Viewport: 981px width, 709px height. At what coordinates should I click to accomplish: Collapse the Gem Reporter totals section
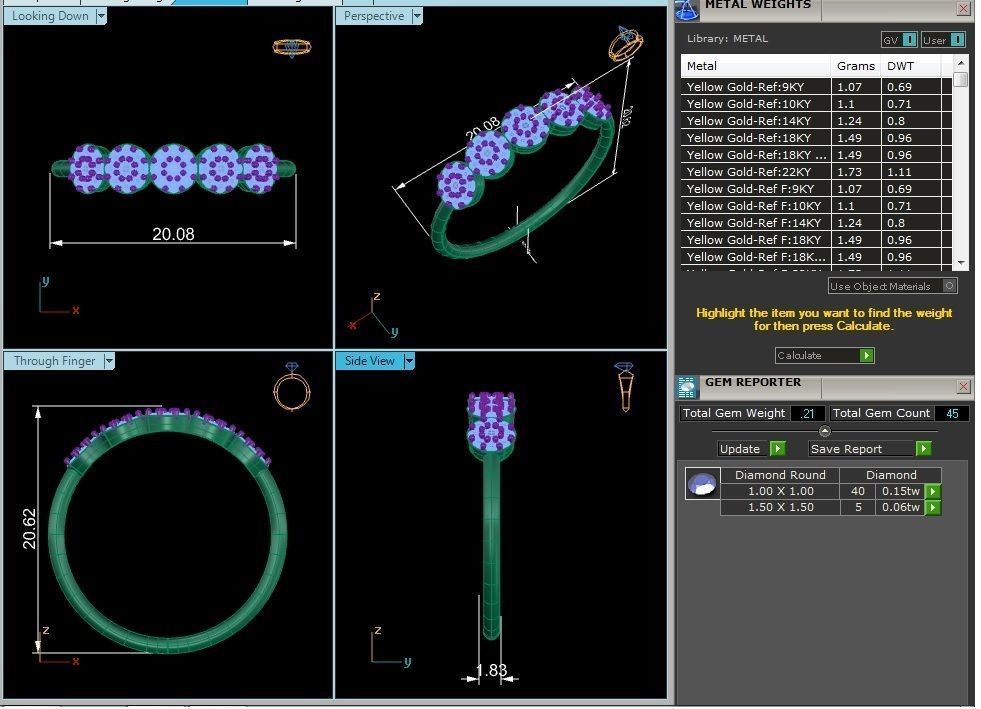pos(824,431)
